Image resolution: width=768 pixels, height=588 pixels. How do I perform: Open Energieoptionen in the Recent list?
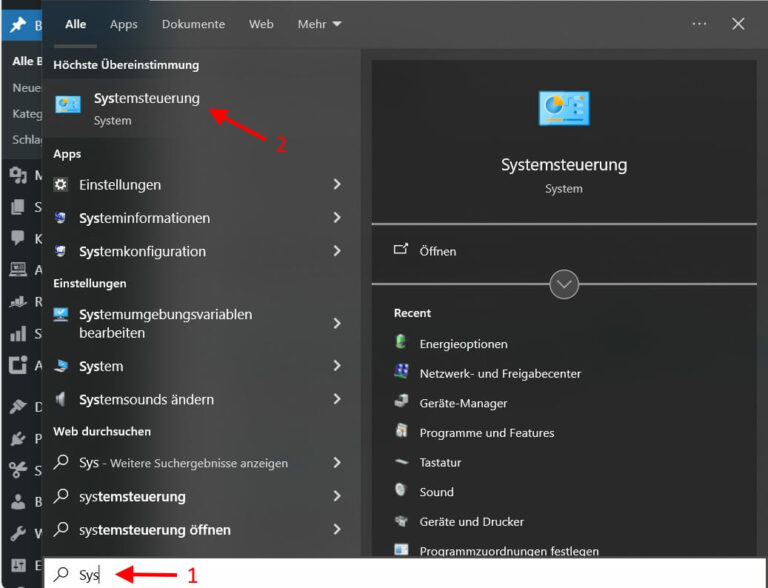pyautogui.click(x=463, y=344)
